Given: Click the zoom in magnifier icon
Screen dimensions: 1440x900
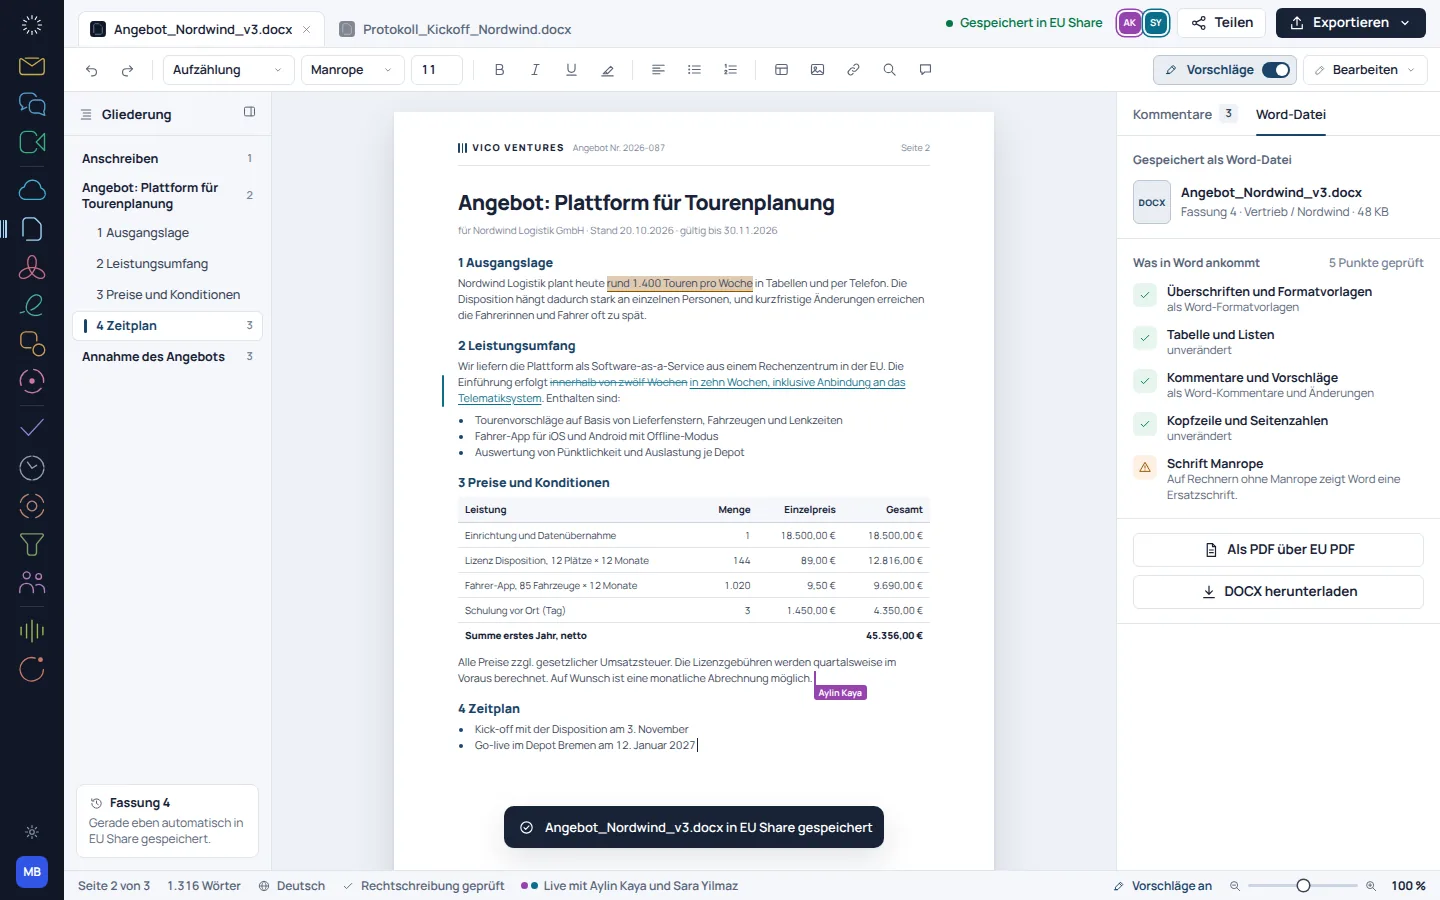Looking at the screenshot, I should pyautogui.click(x=1370, y=886).
